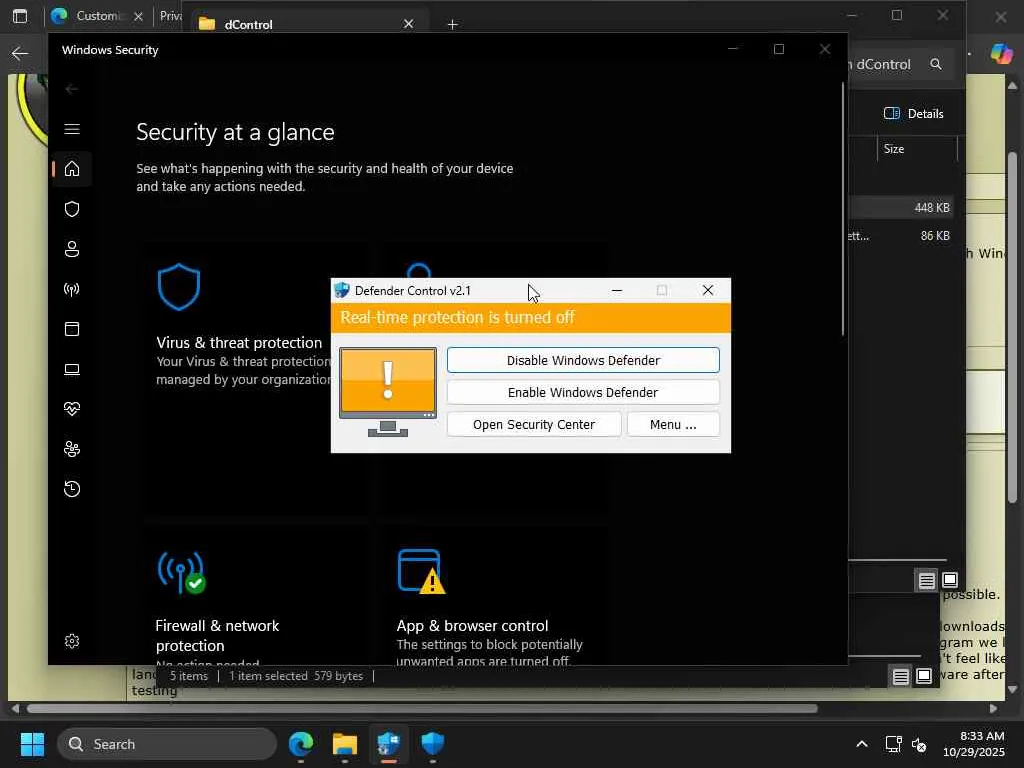Screen dimensions: 1024x768
Task: Click the Windows Security window vertical scrollbar
Action: [x=843, y=209]
